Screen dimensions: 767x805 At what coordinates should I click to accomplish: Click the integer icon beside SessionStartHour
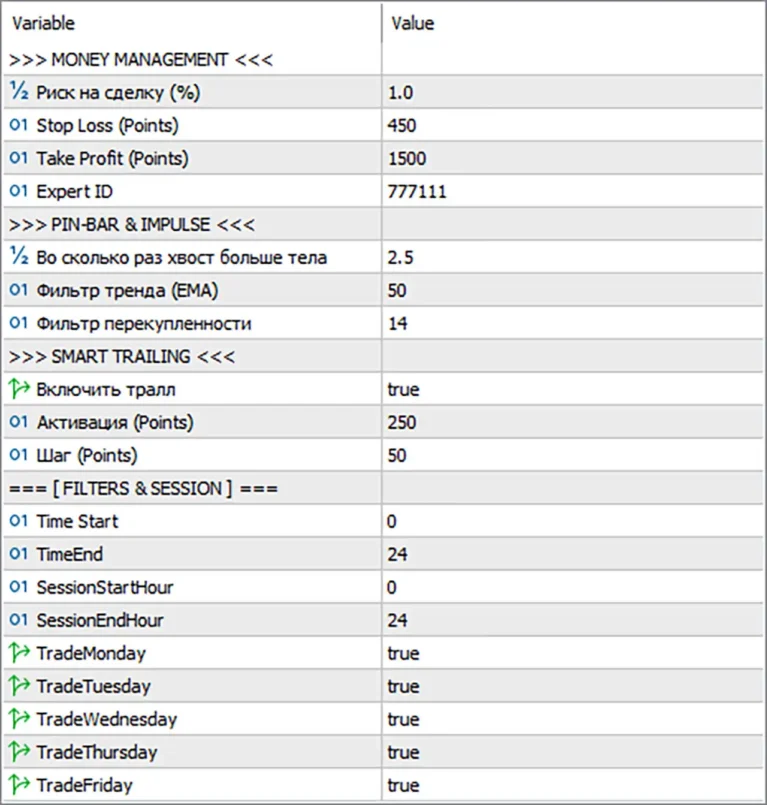[x=18, y=587]
